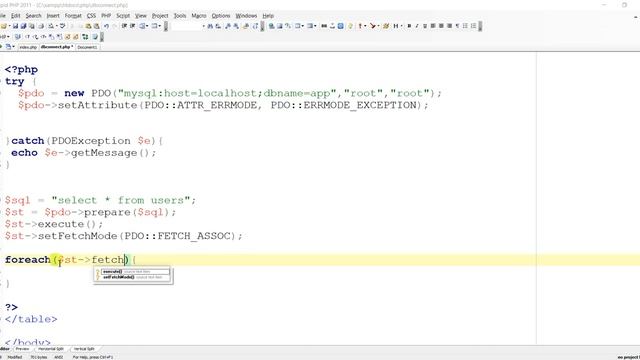Screen dimensions: 640x360
Task: Switch to the index.php tab
Action: pos(28,47)
